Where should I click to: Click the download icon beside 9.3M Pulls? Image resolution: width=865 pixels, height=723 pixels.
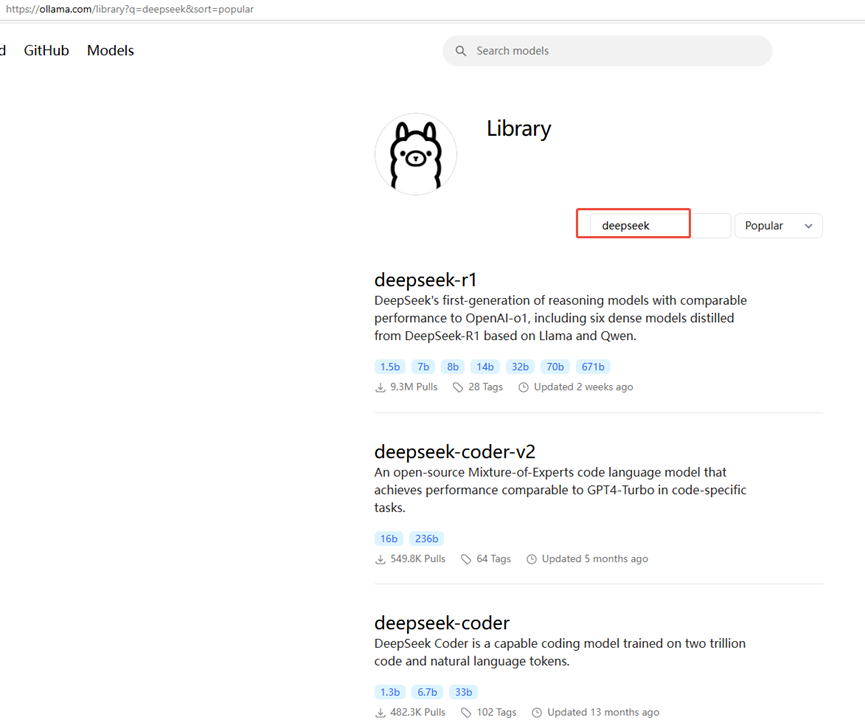380,387
